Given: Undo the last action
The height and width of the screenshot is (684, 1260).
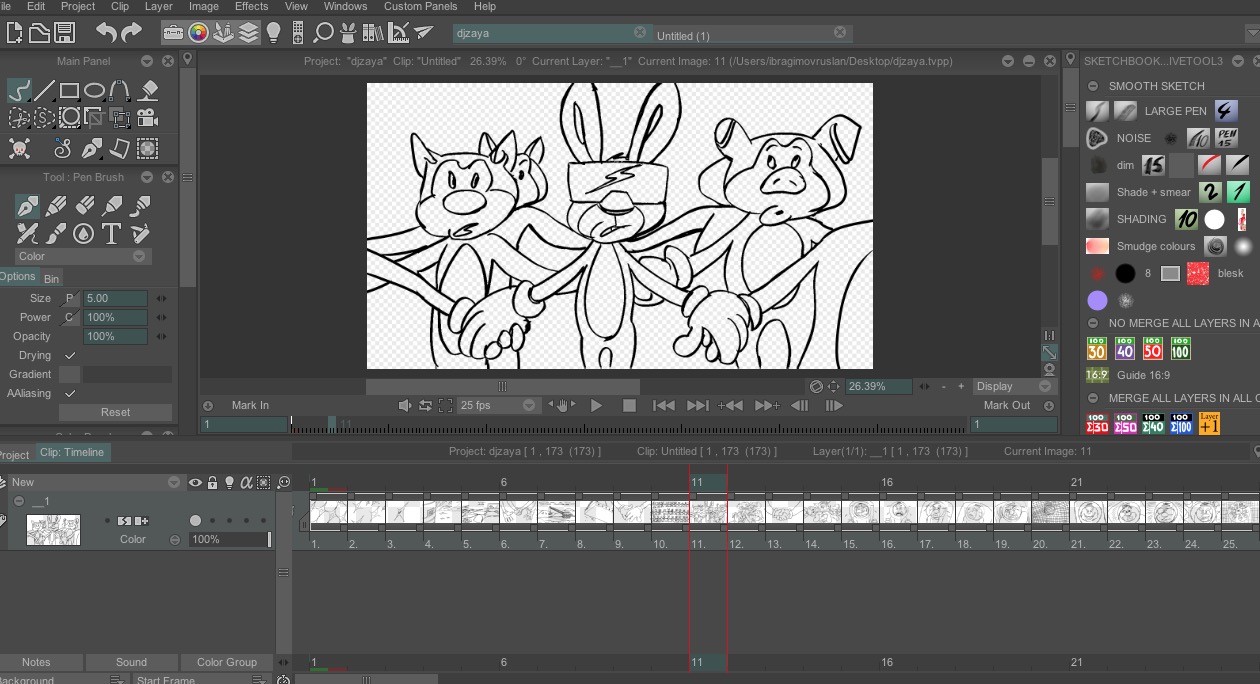Looking at the screenshot, I should [106, 33].
